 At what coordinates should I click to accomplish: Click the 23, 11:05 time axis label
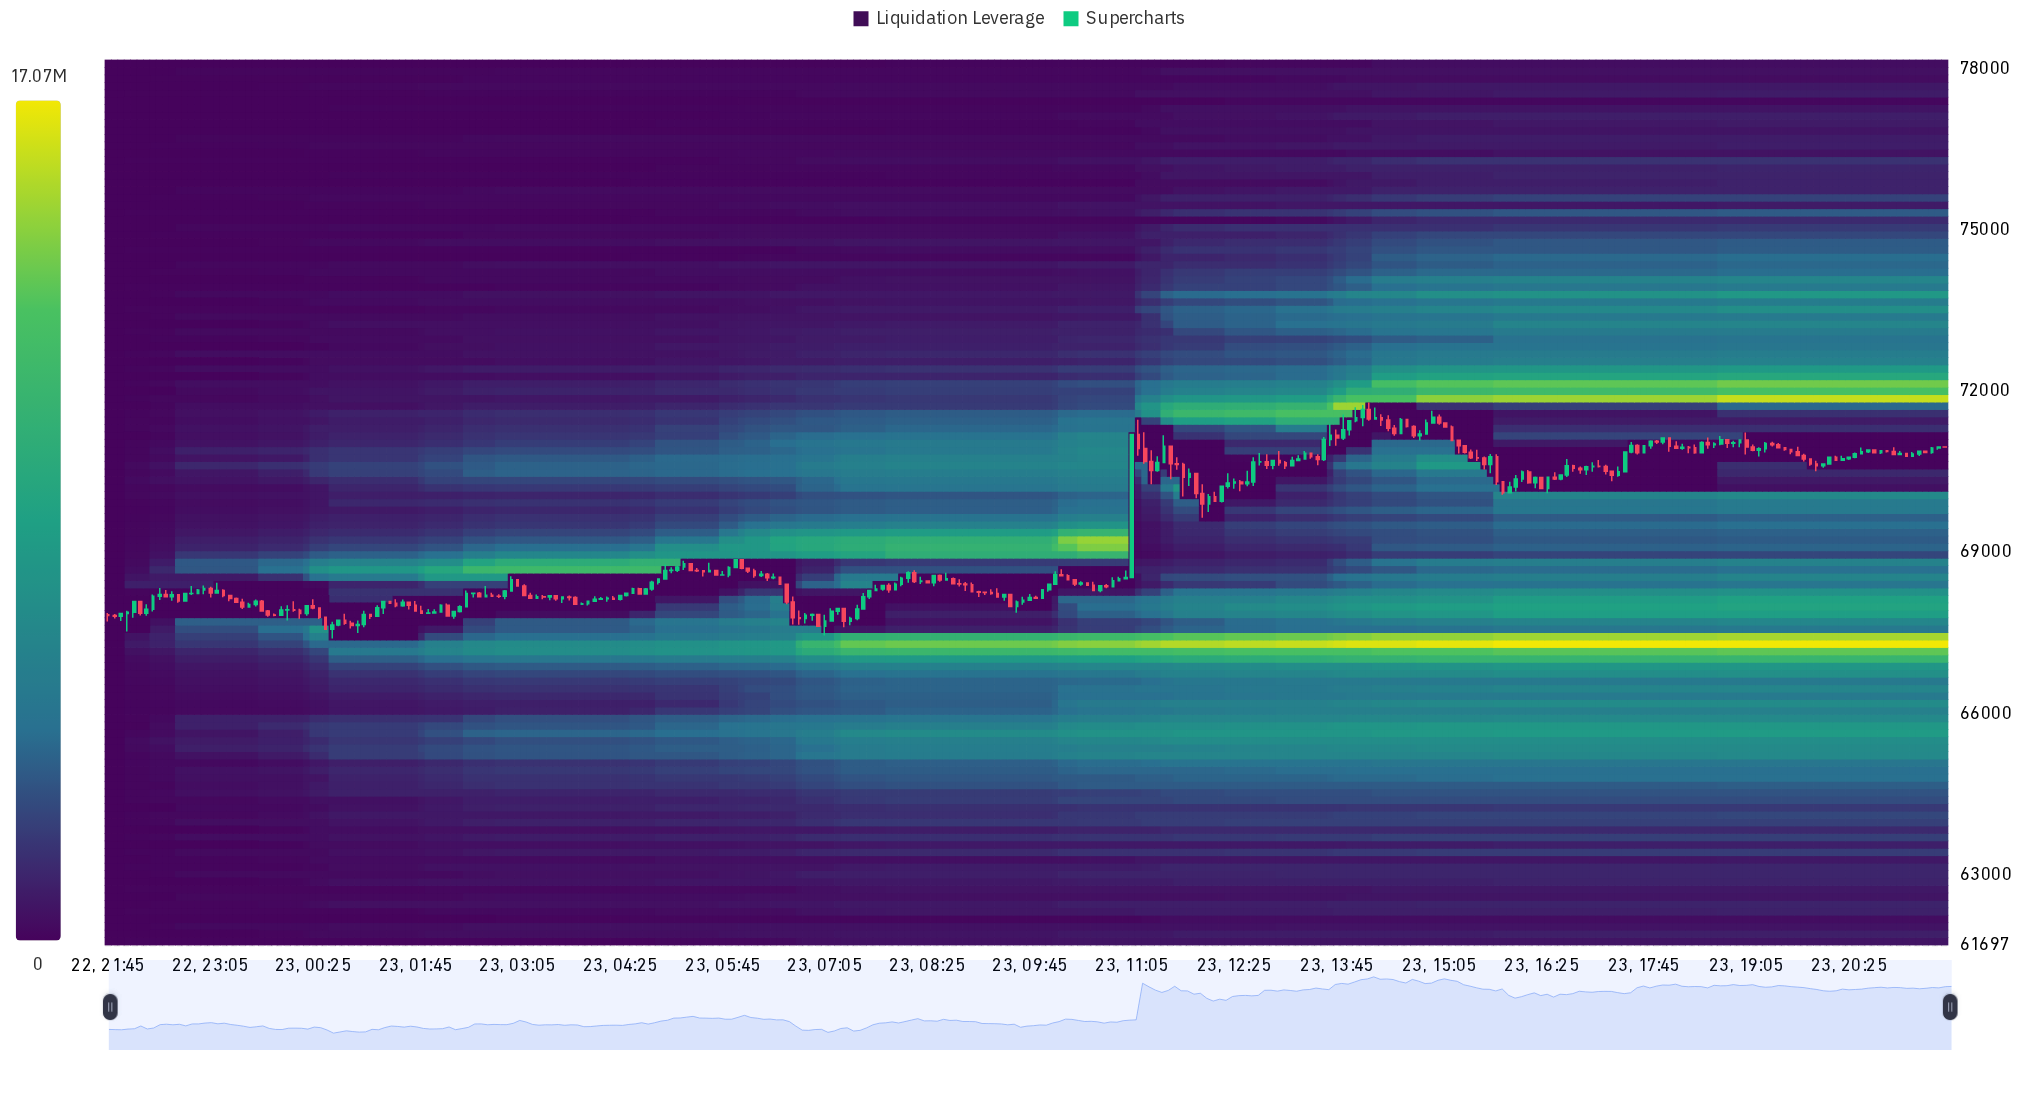click(1131, 966)
